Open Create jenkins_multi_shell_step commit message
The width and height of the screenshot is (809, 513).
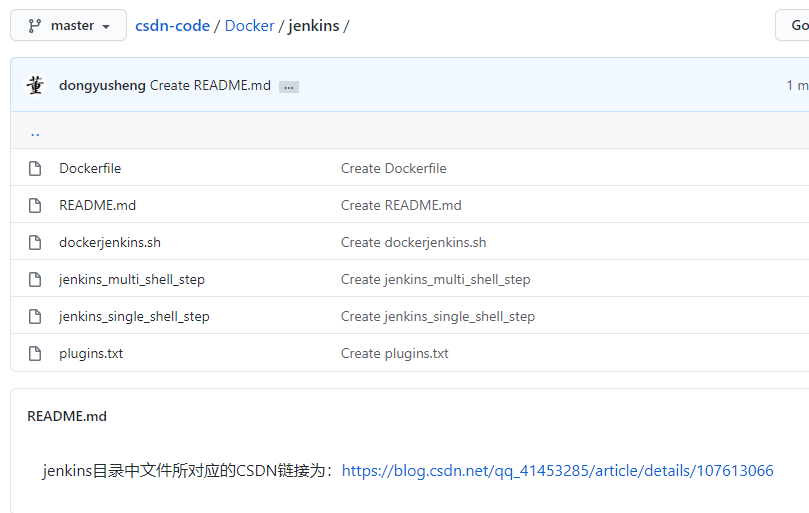click(x=435, y=280)
